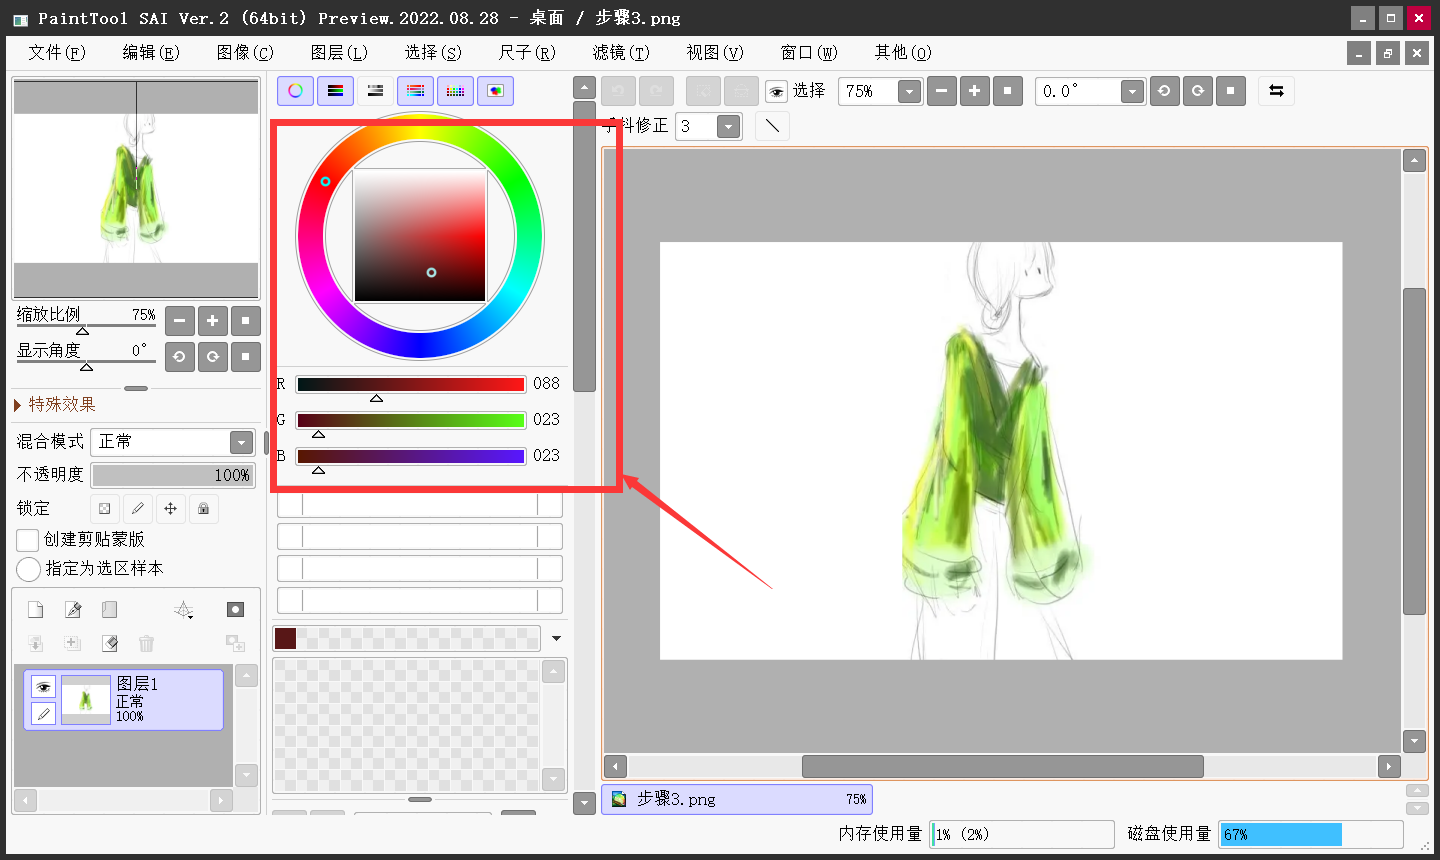Screen dimensions: 1440x860
Task: Rotate view counterclockwise in navigator panel
Action: coord(179,357)
